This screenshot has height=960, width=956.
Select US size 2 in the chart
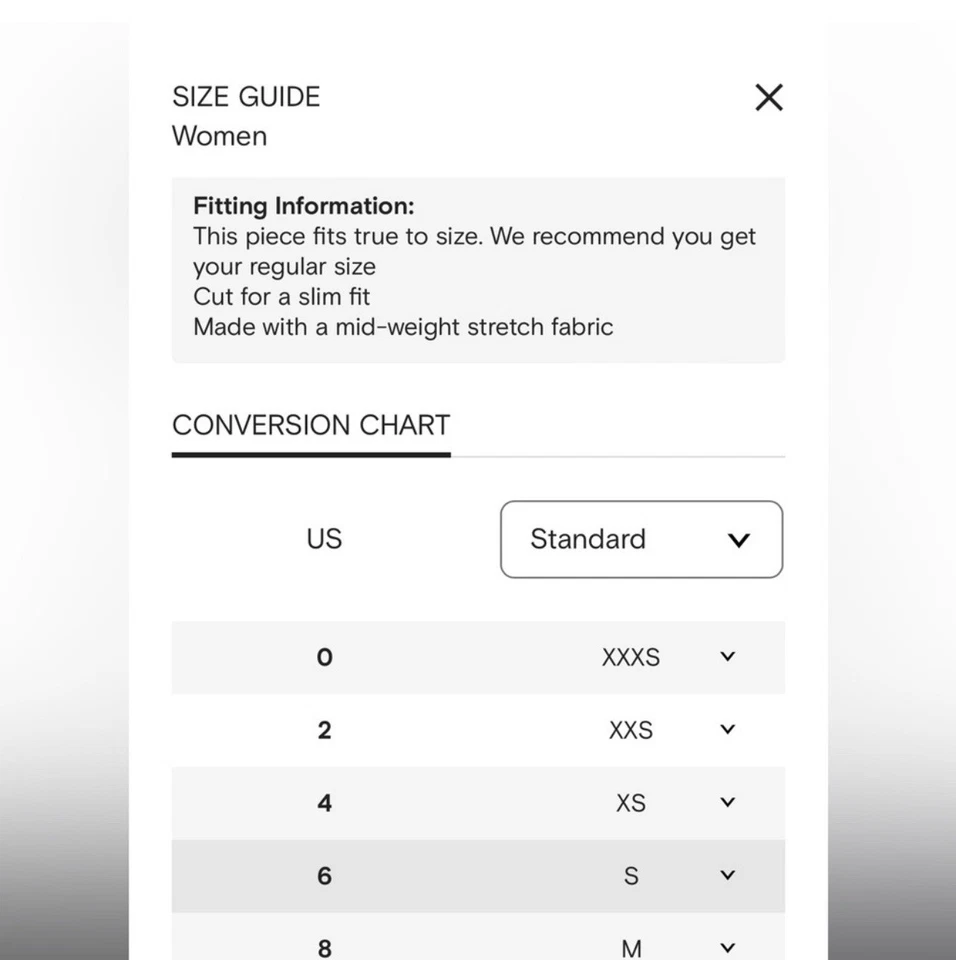click(x=324, y=730)
